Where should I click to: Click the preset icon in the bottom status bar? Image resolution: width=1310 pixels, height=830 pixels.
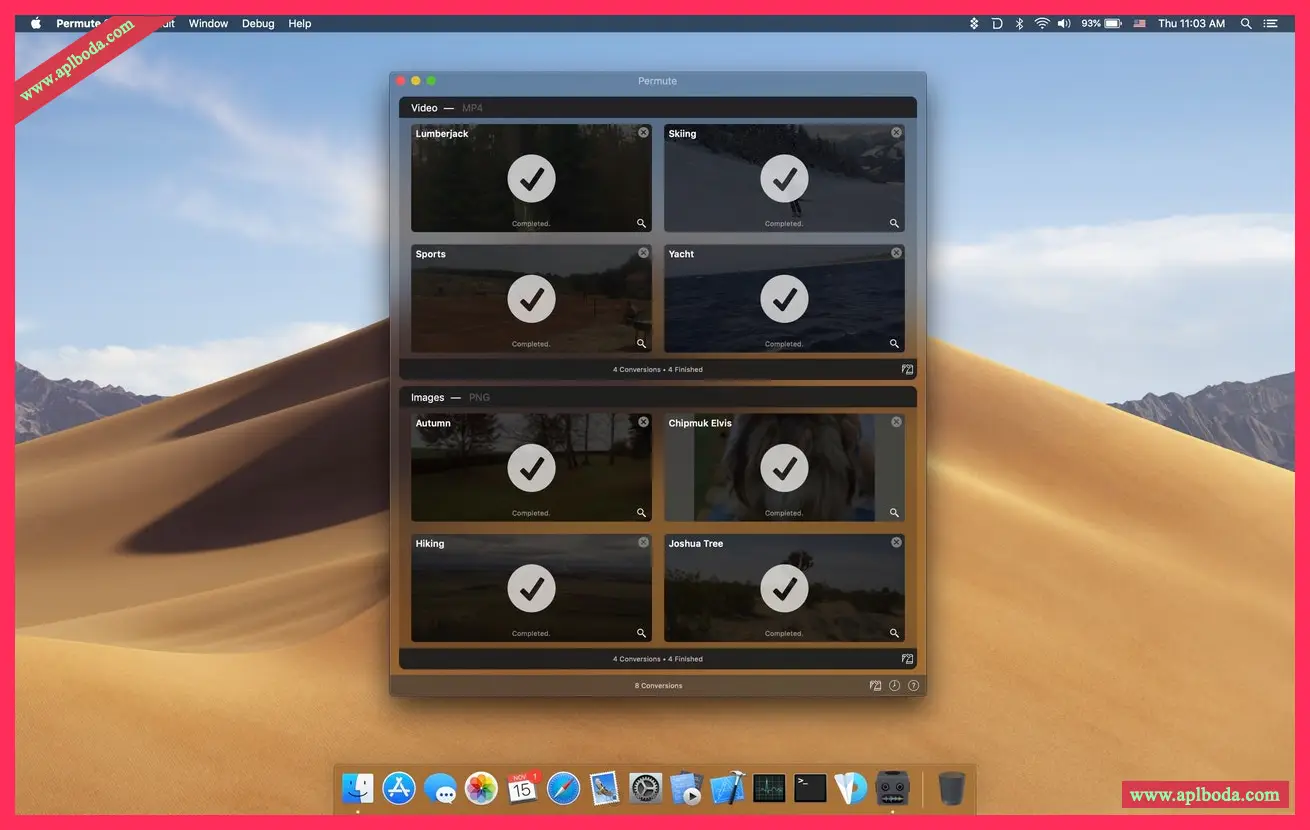[873, 685]
